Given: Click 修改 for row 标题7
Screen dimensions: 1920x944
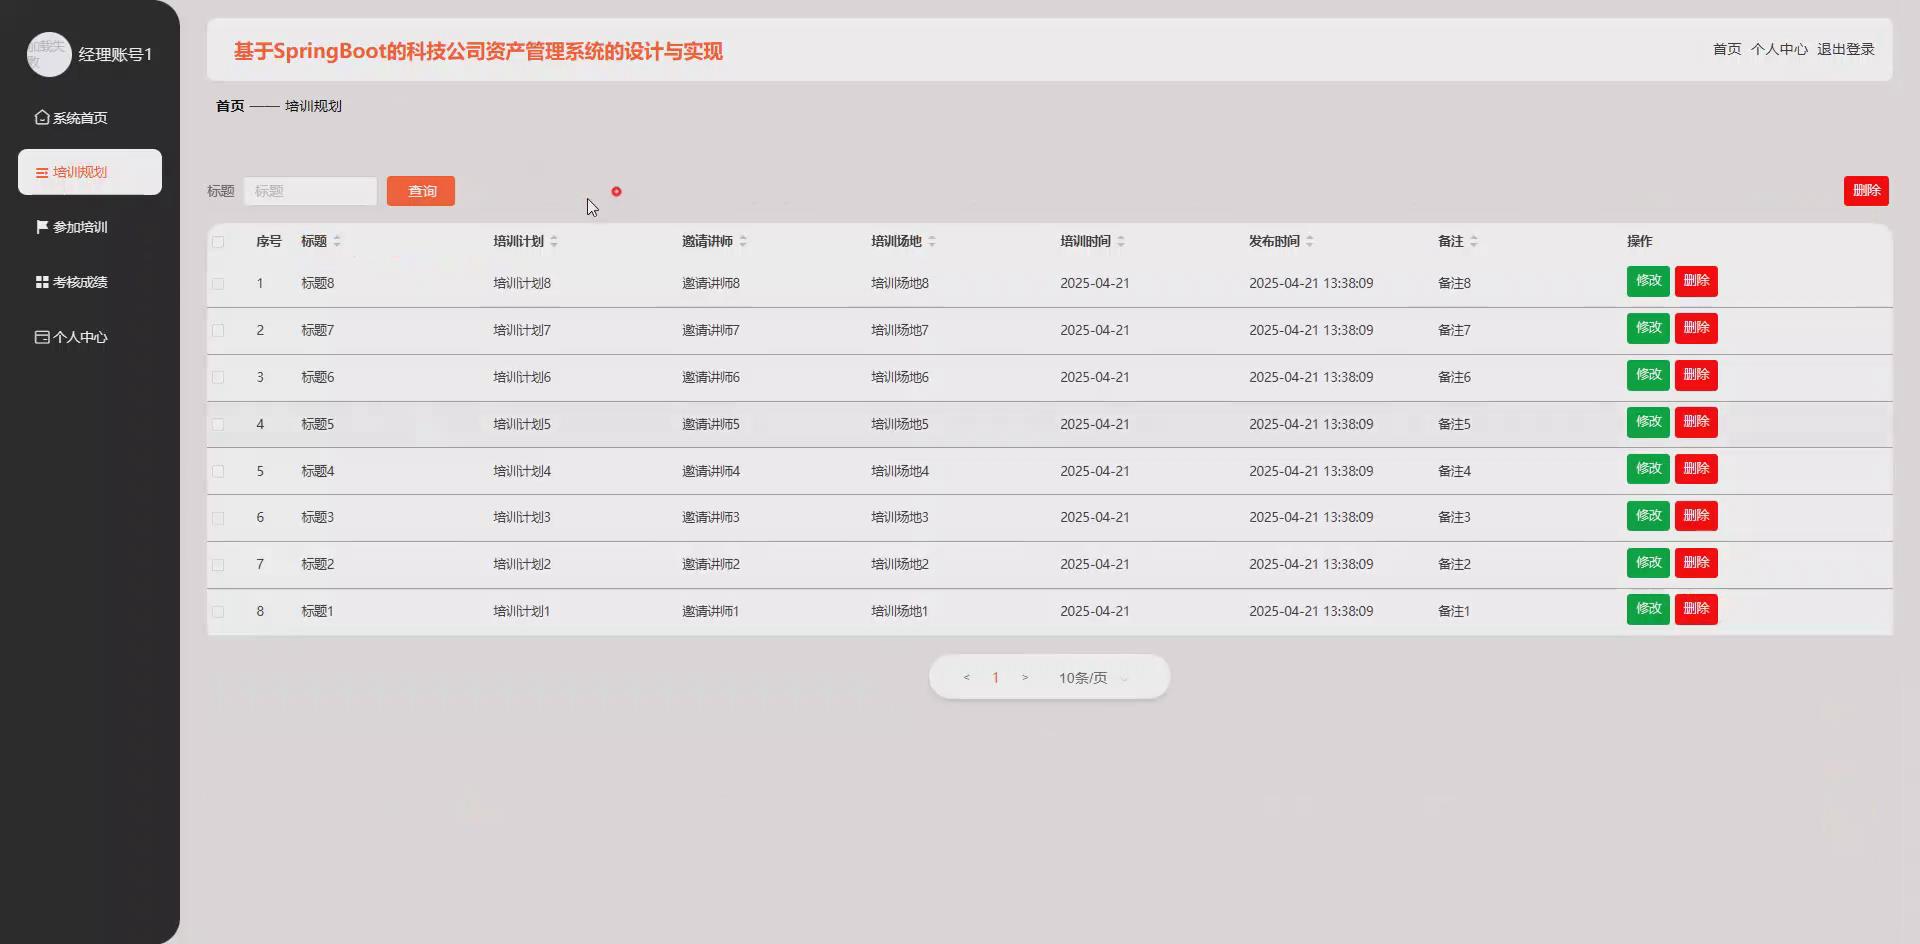Looking at the screenshot, I should click(1648, 328).
